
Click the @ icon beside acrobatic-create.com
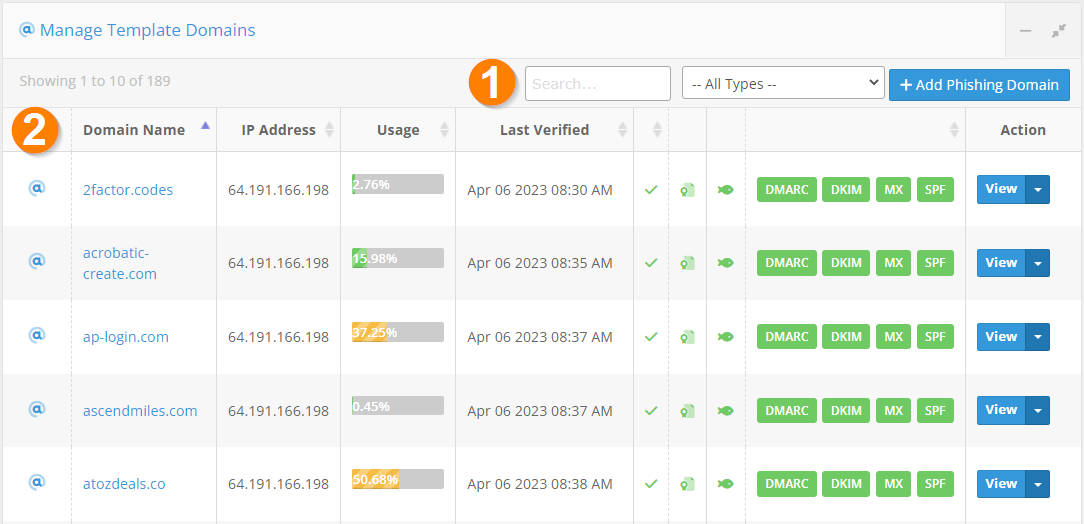click(37, 261)
